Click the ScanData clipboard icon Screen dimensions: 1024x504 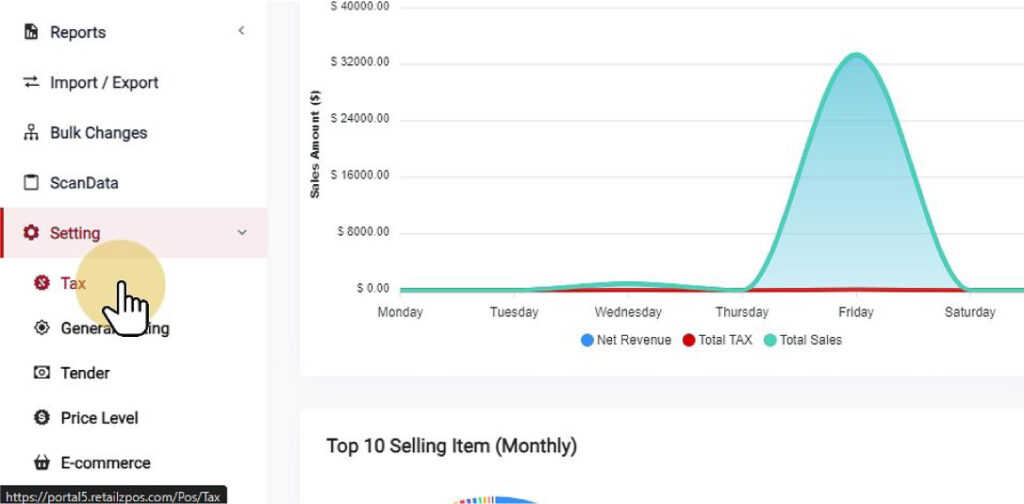[31, 183]
